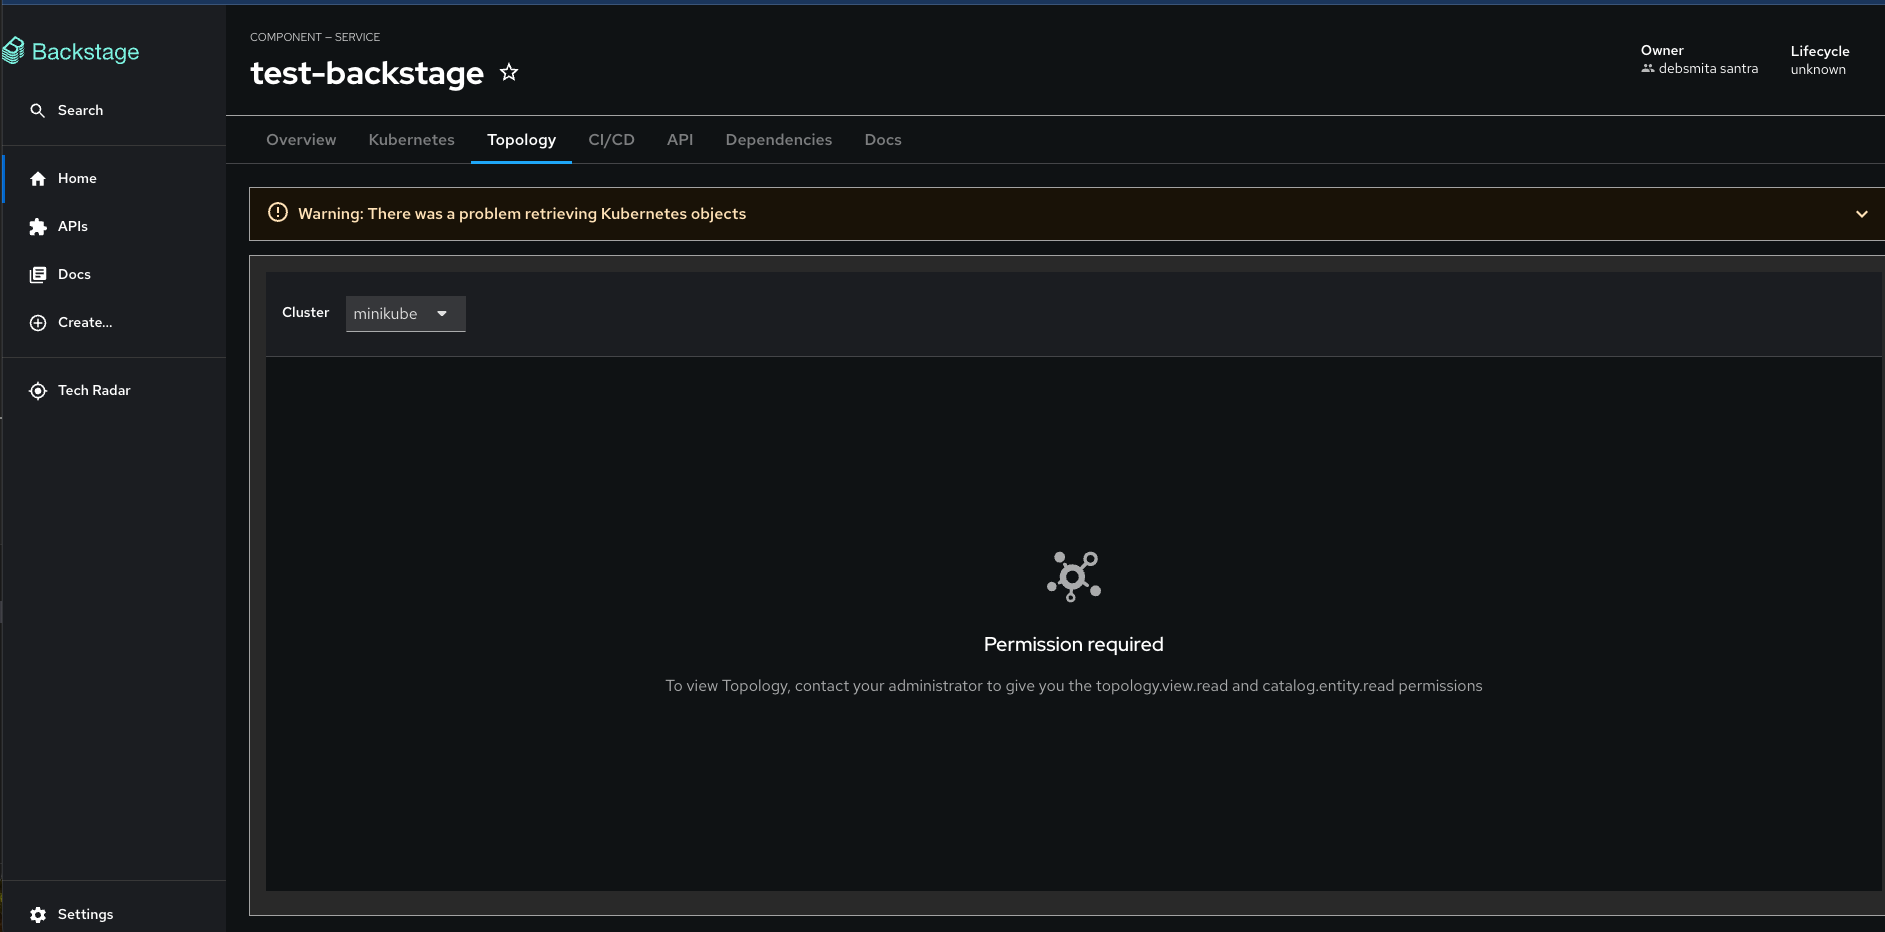Open Search in the sidebar

click(114, 111)
